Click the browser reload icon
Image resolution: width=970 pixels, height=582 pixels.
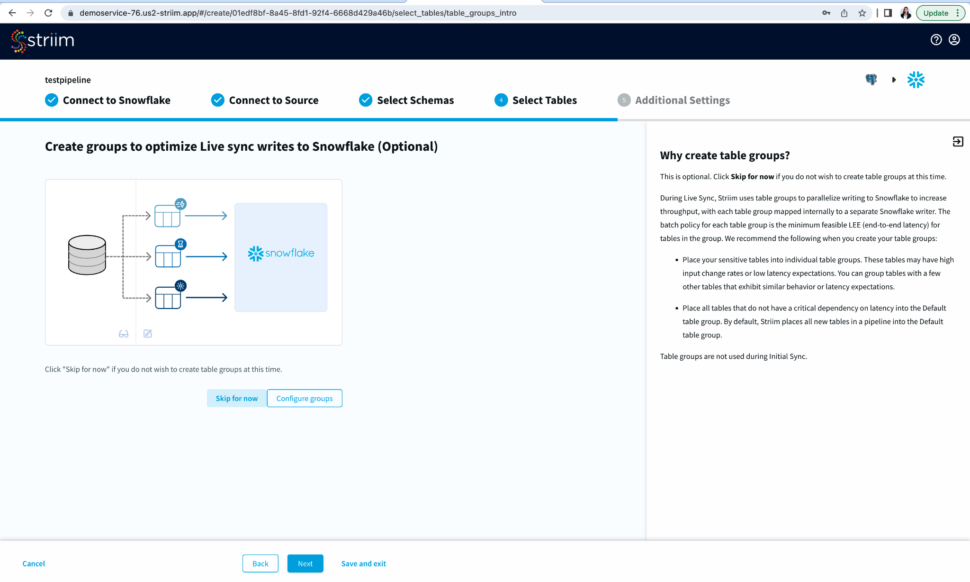[x=49, y=13]
